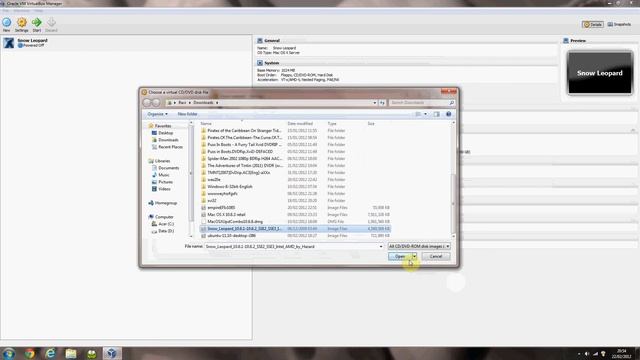Image resolution: width=640 pixels, height=360 pixels.
Task: Select Computer in the navigation pane
Action: coord(164,217)
